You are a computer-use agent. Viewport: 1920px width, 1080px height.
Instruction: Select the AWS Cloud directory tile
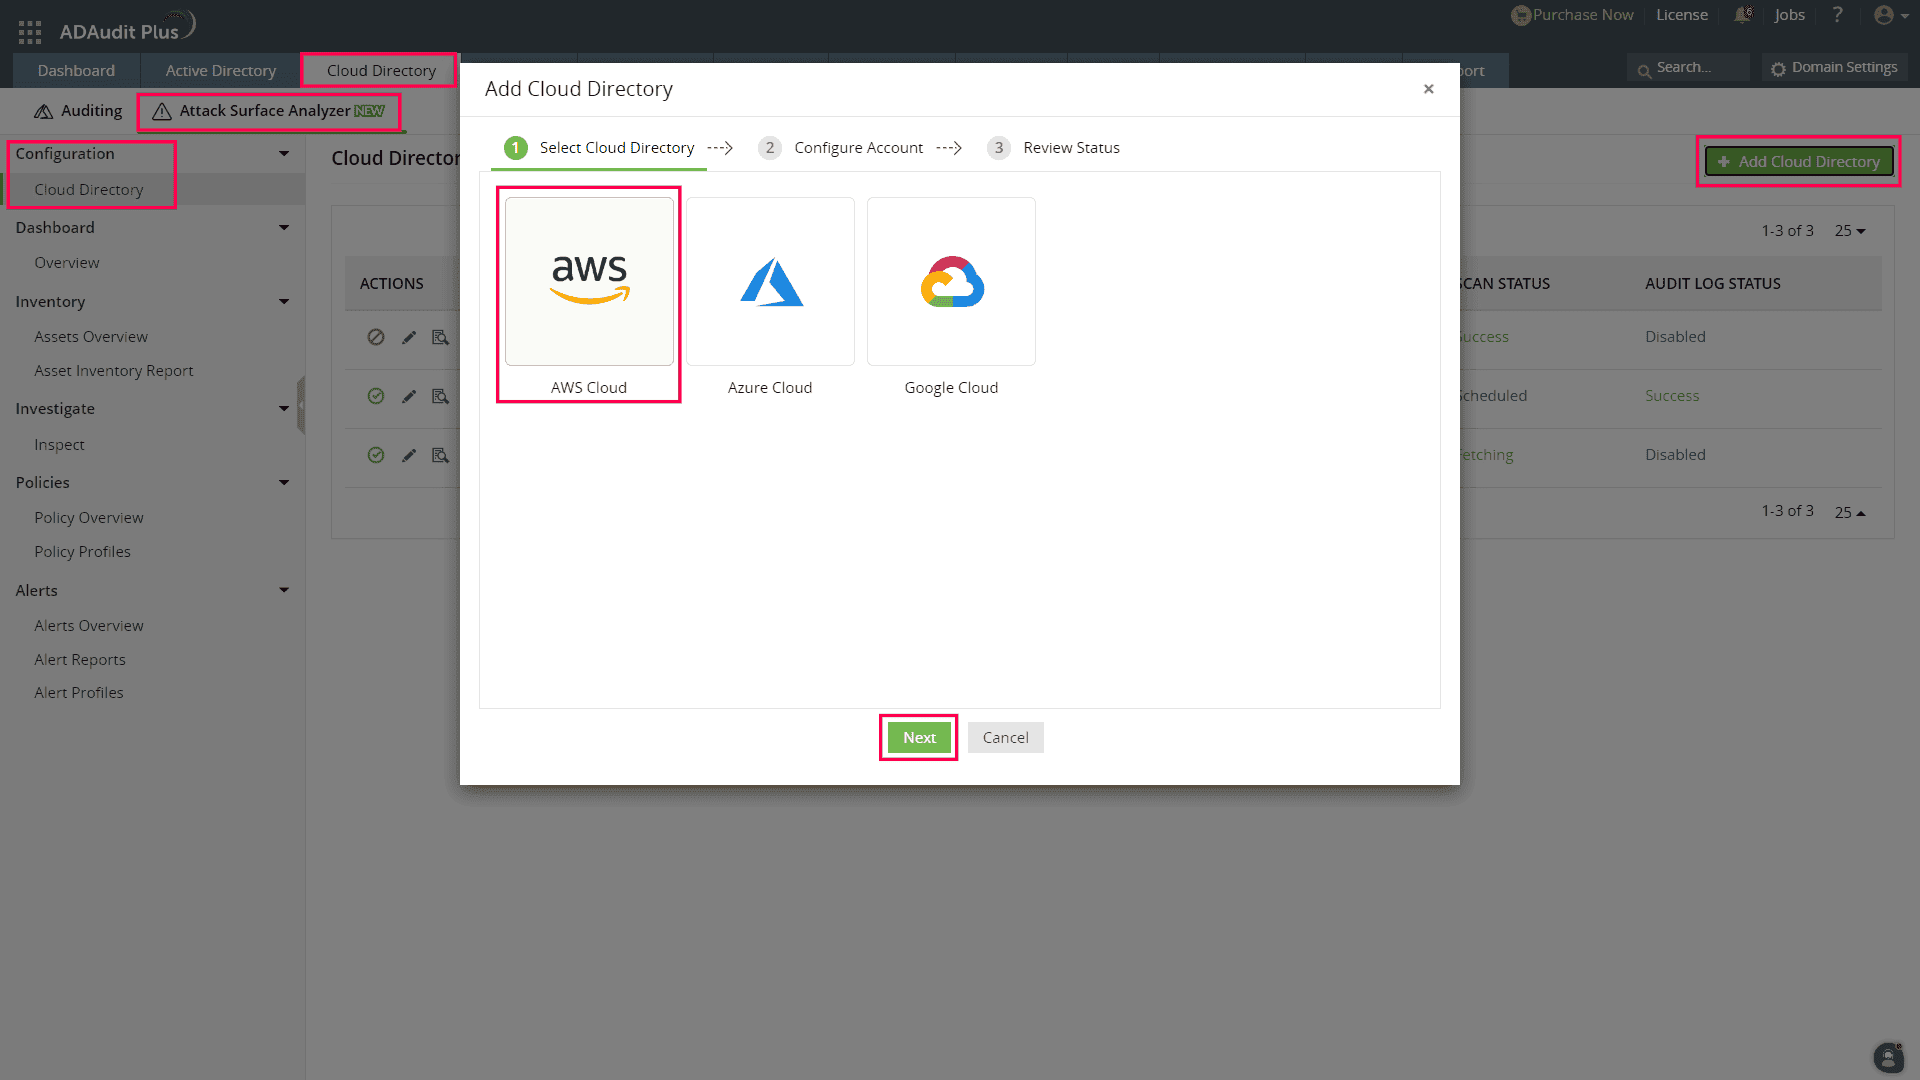[x=588, y=281]
